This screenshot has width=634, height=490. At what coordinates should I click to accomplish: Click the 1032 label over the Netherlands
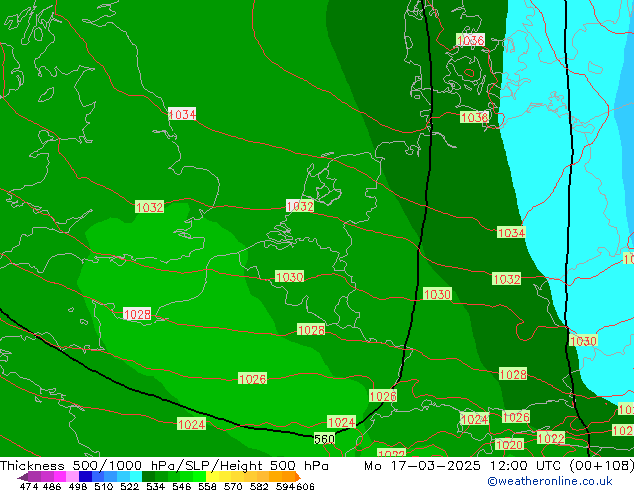click(x=300, y=206)
